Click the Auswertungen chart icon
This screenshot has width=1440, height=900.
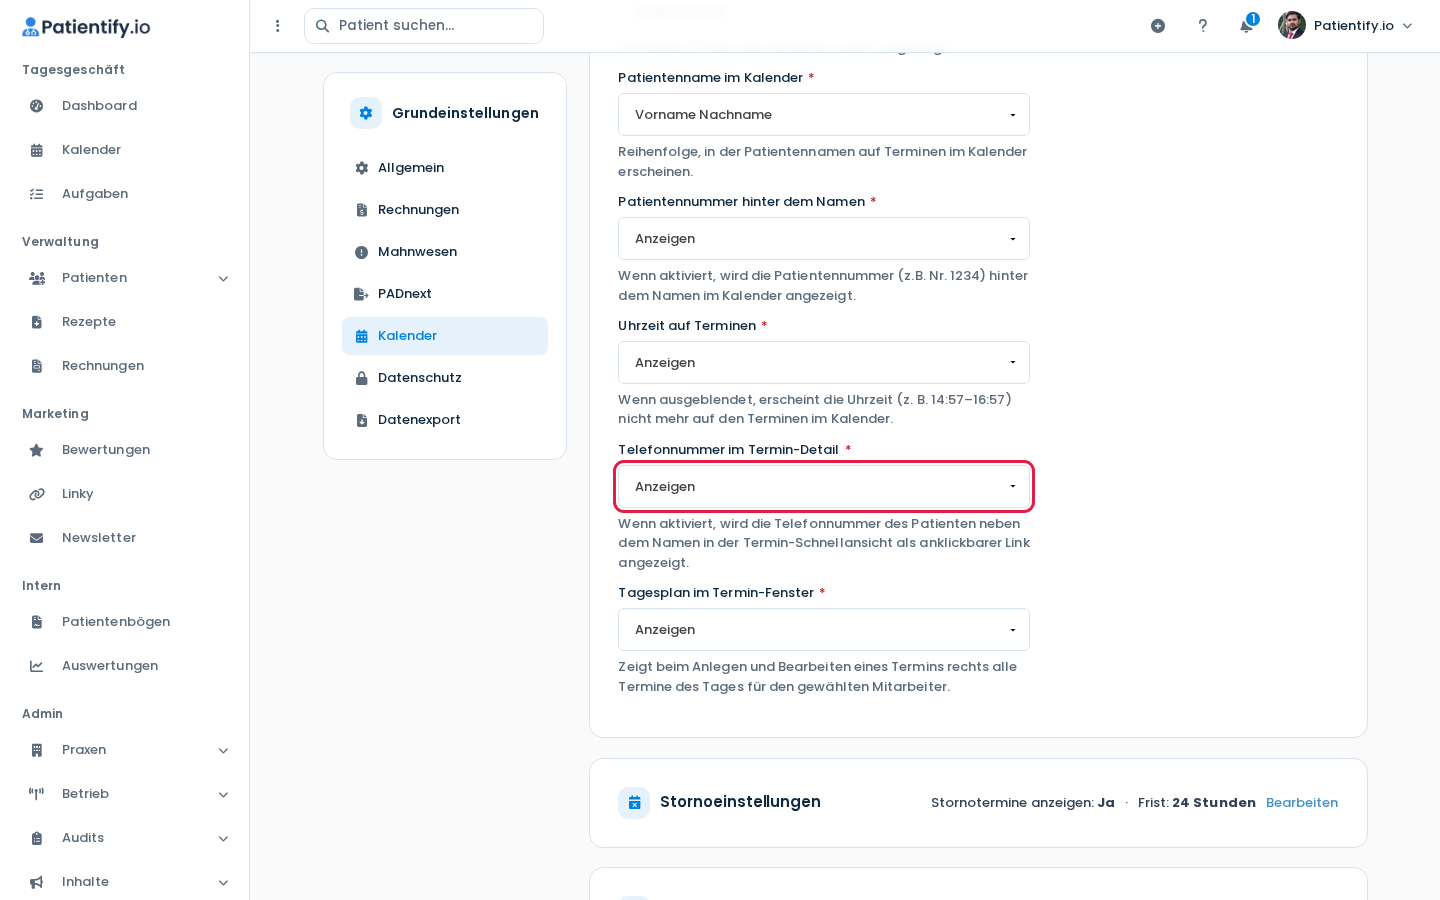point(37,666)
